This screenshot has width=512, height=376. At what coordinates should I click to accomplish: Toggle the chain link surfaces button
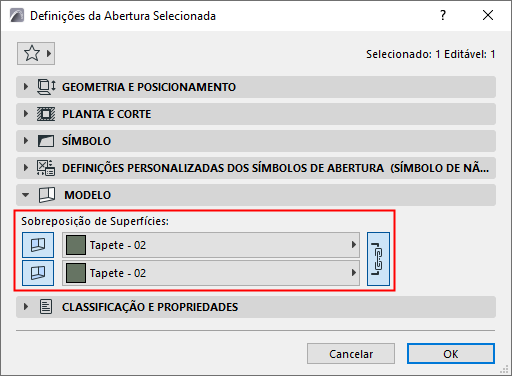coord(378,259)
